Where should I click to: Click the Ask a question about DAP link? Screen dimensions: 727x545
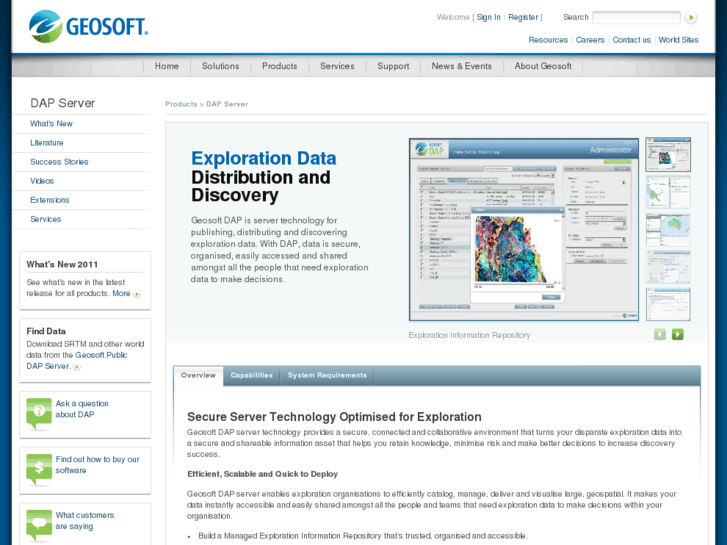tap(82, 409)
